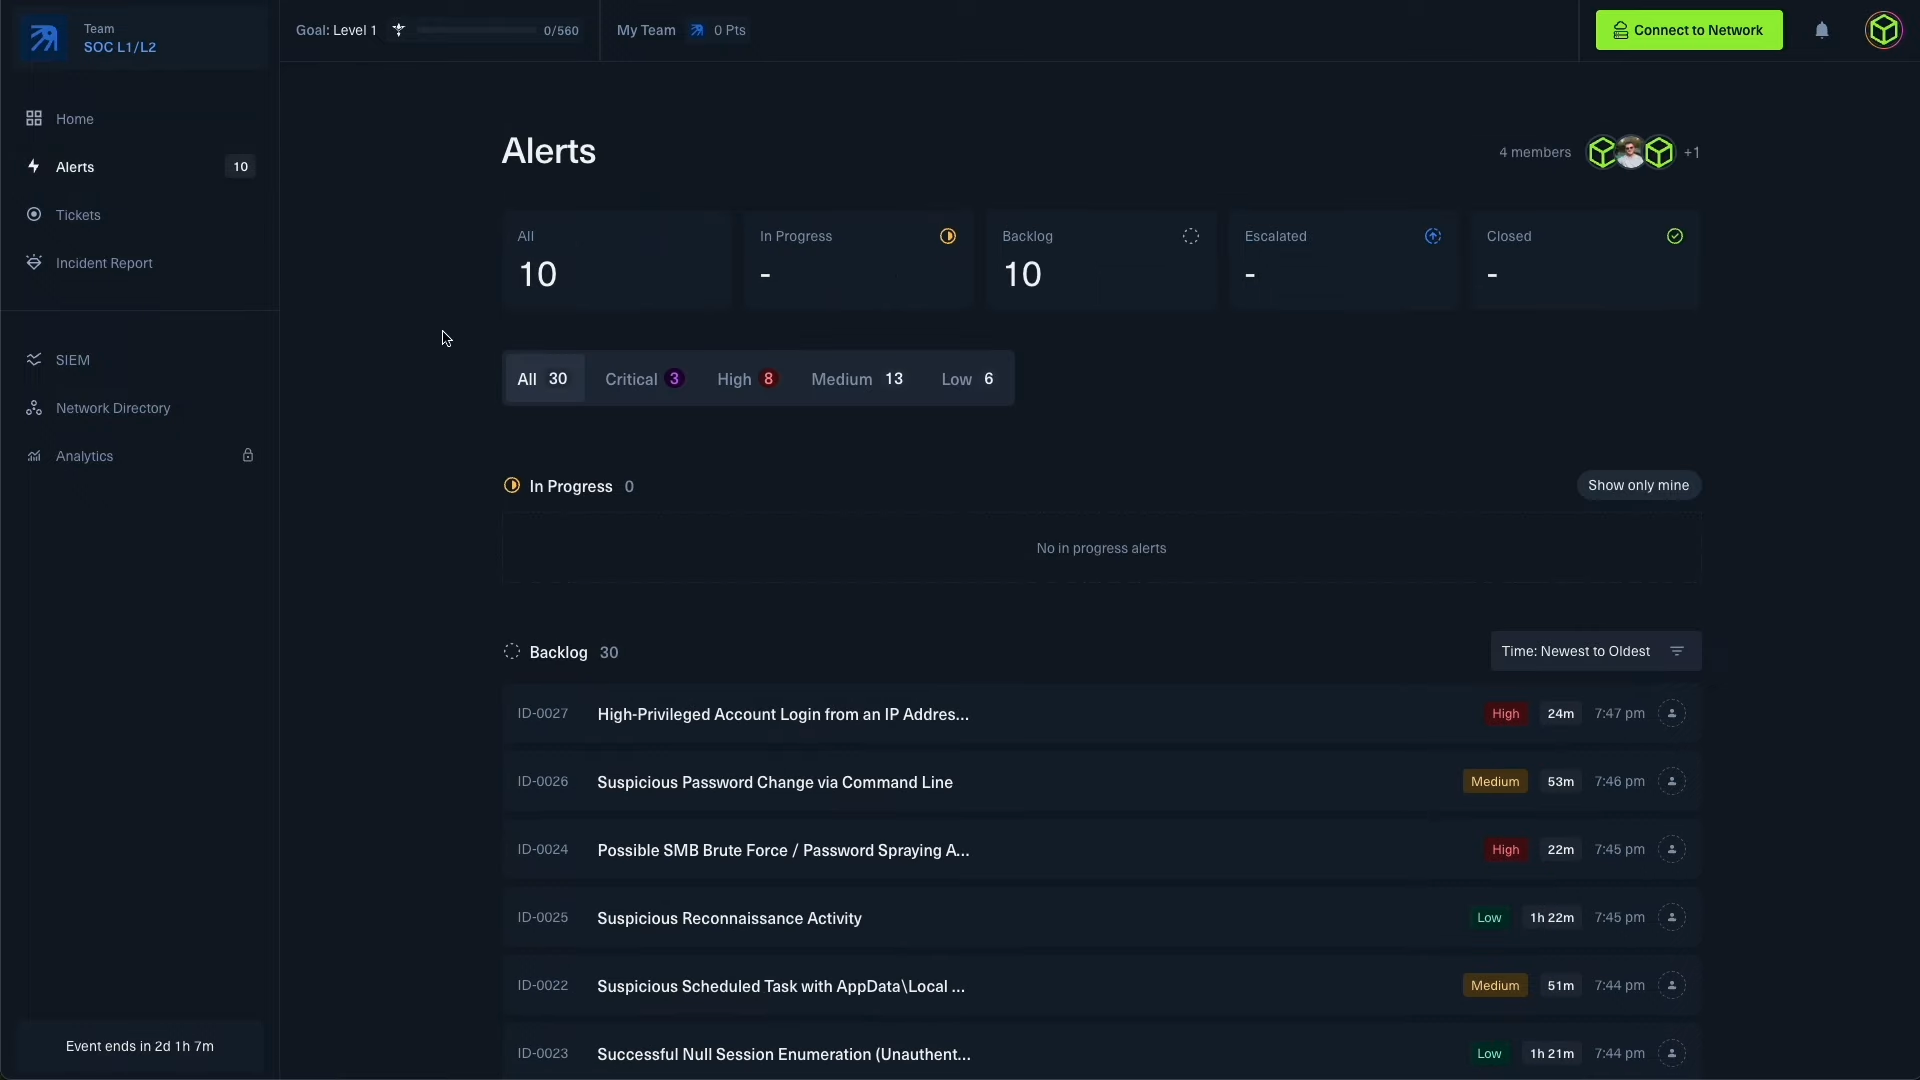Click the Incident Report sidebar icon
Viewport: 1920px width, 1080px height.
coord(34,262)
